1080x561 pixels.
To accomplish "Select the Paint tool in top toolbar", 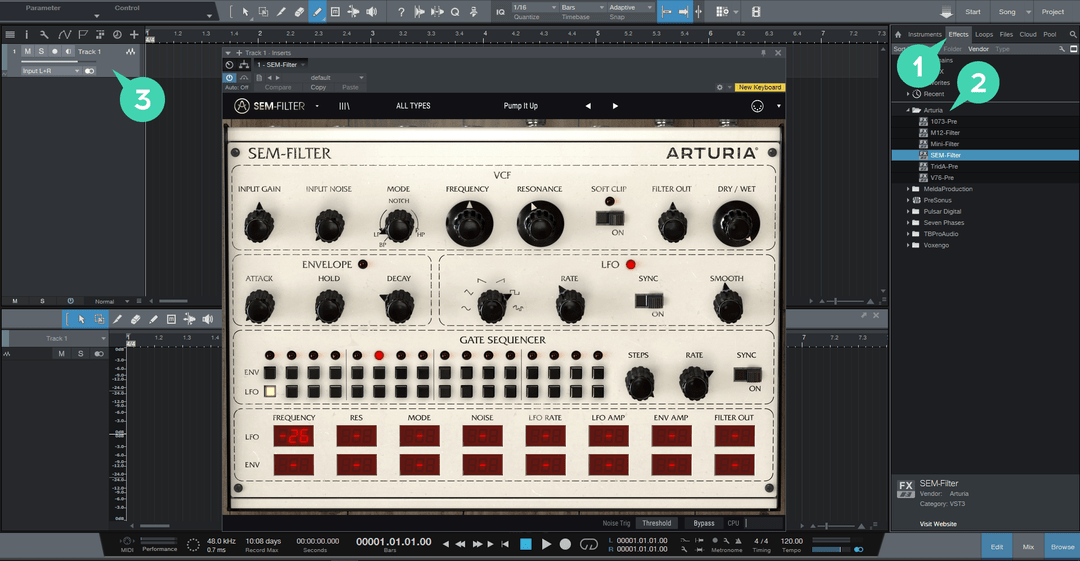I will click(317, 12).
